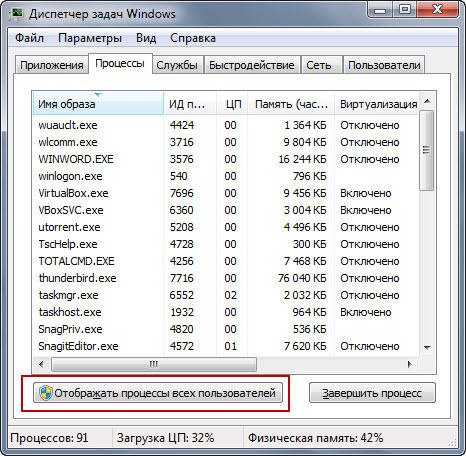Click memory value 76 040 КБ
Screen dimensions: 466x456
tap(302, 278)
